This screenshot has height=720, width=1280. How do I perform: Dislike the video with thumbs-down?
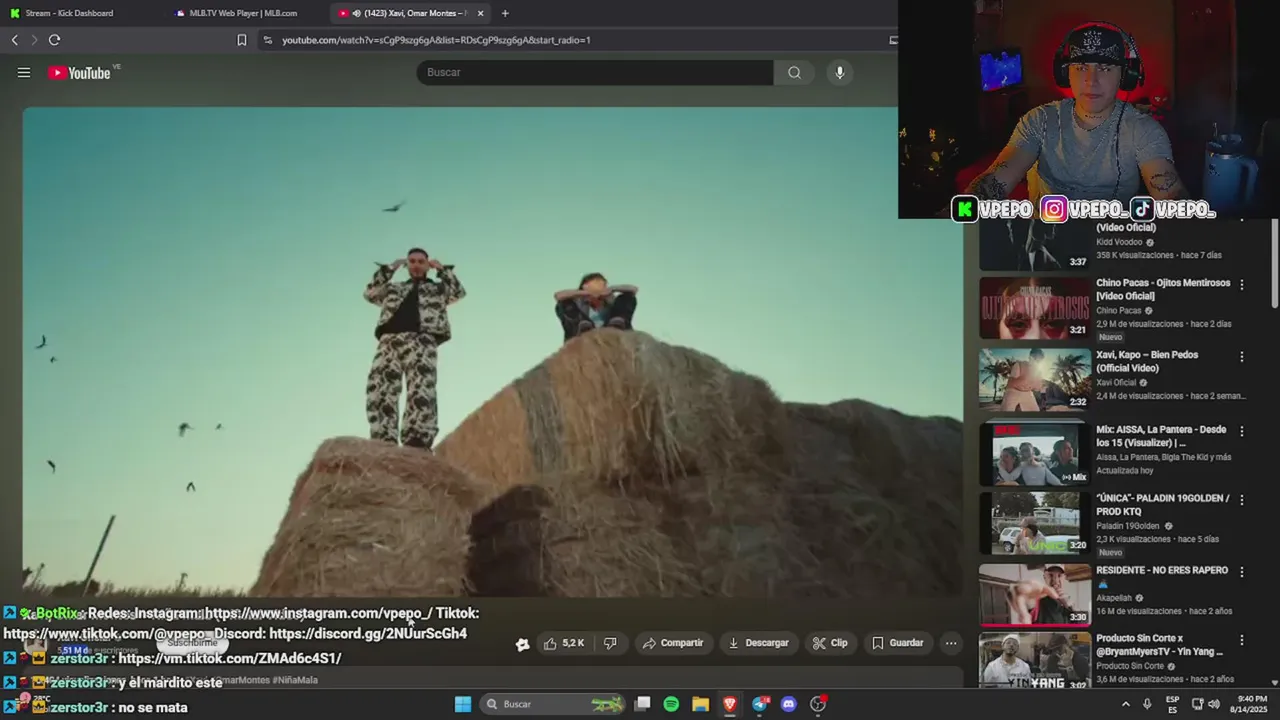point(610,643)
